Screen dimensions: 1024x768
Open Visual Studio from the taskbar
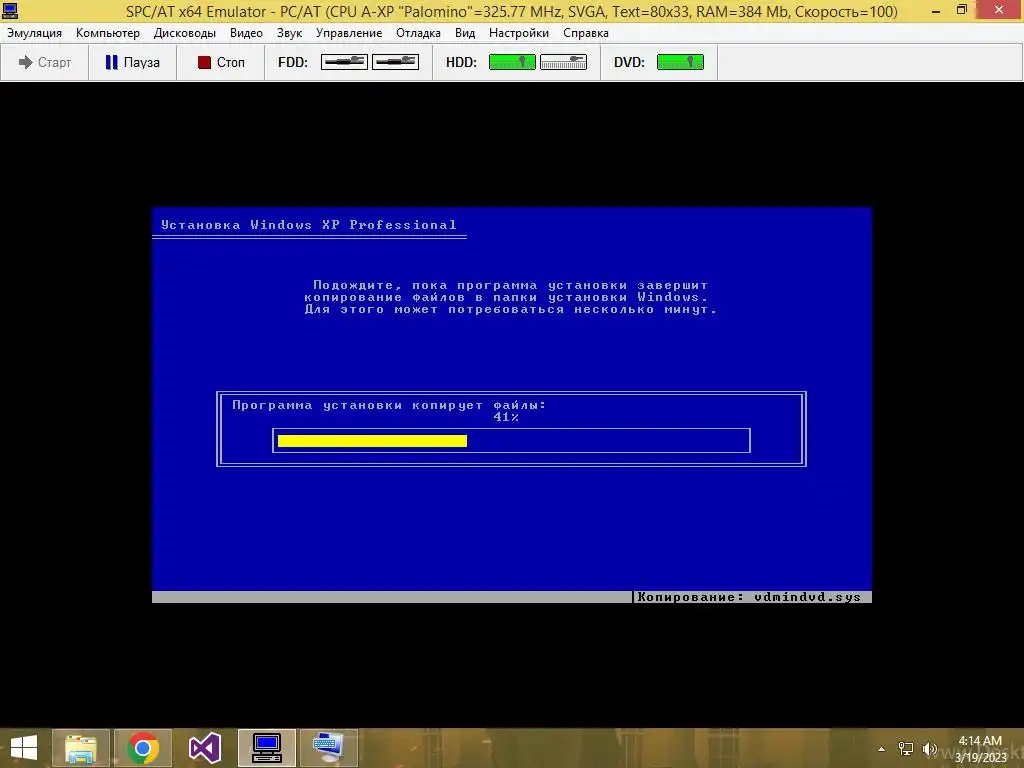(205, 748)
